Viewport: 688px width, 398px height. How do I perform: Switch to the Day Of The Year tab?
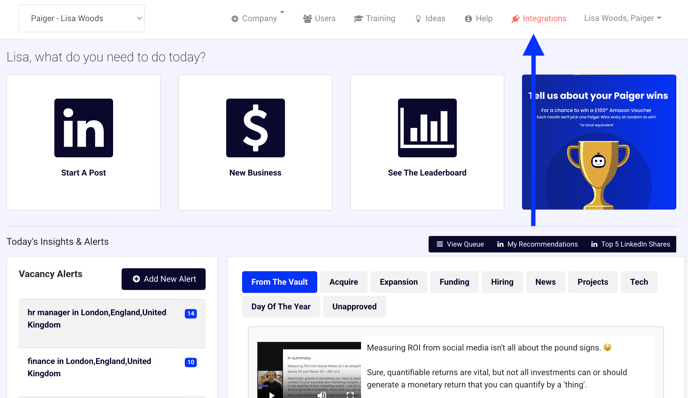281,307
